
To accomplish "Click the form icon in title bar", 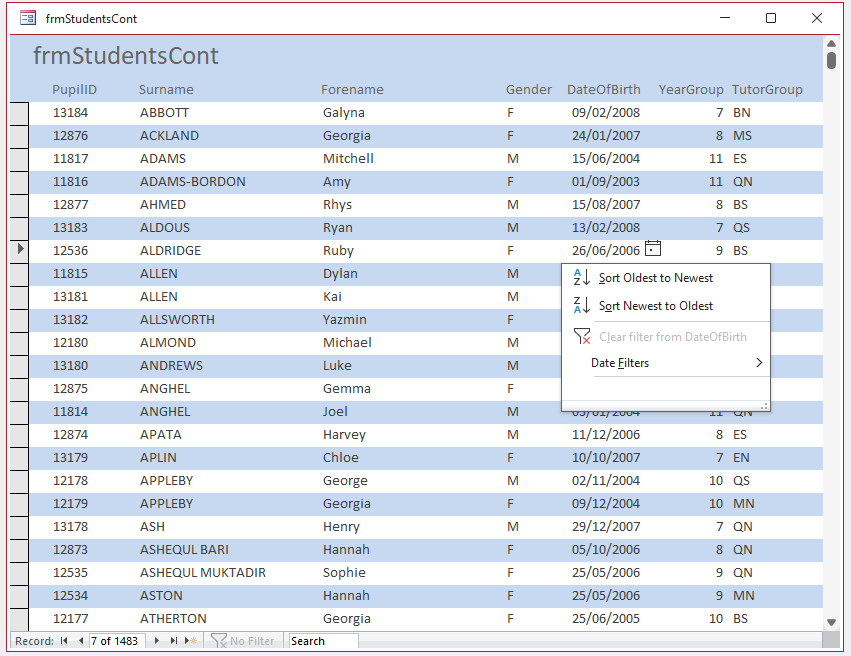I will pos(28,18).
